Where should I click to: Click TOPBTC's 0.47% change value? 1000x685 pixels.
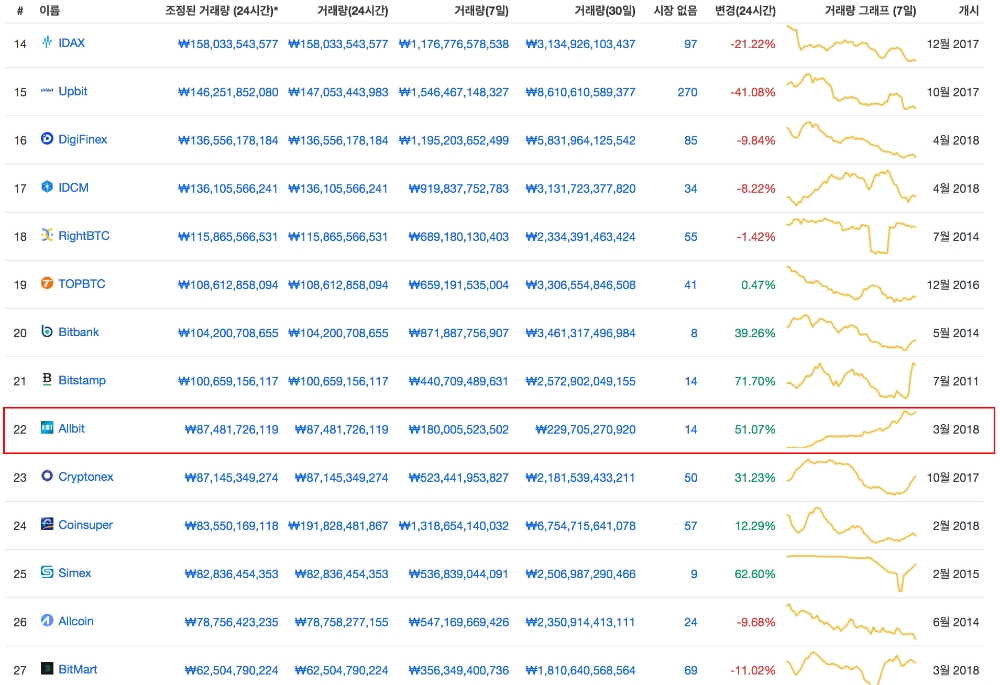coord(758,285)
